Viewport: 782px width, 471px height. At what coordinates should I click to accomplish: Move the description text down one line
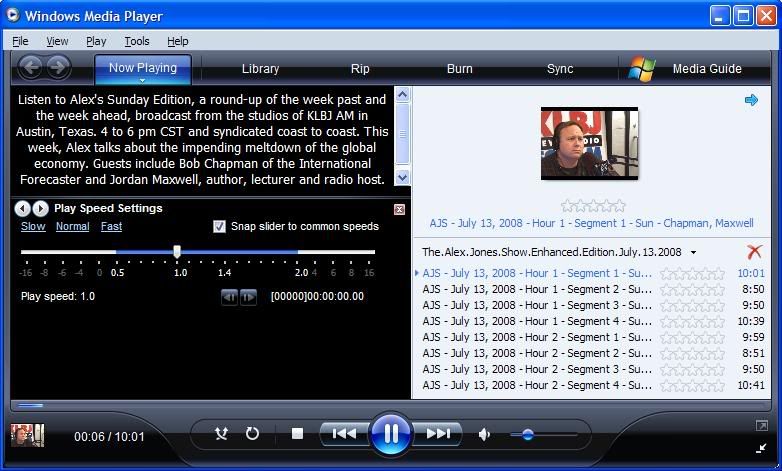click(x=402, y=177)
